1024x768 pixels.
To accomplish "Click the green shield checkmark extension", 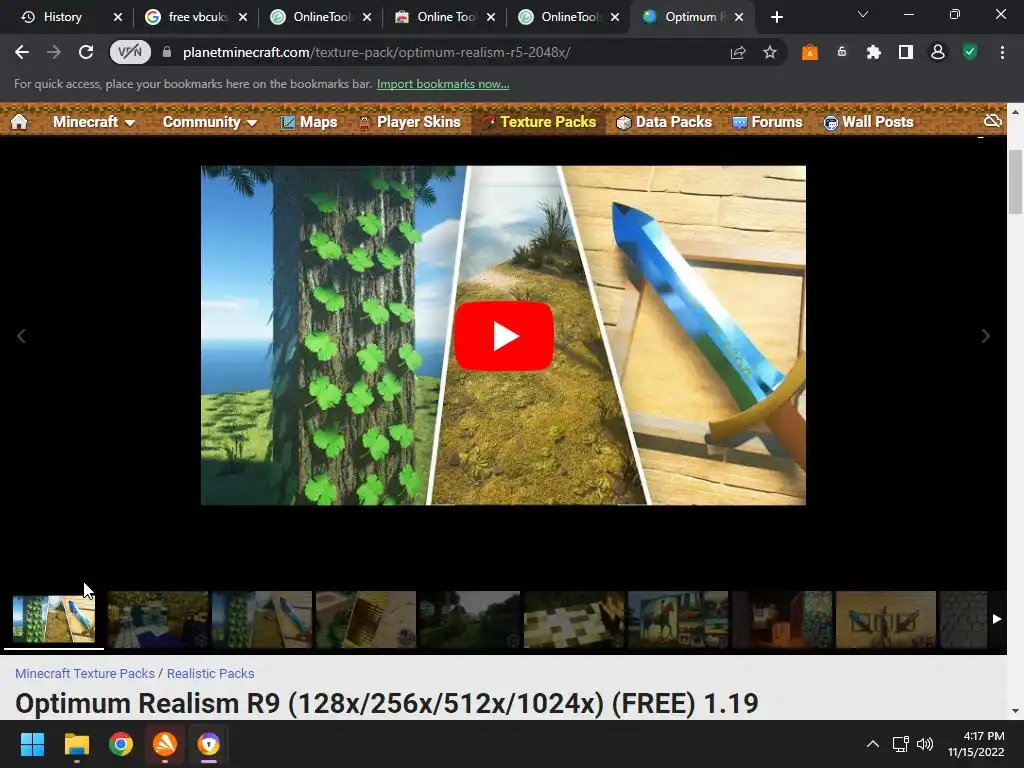I will [970, 52].
